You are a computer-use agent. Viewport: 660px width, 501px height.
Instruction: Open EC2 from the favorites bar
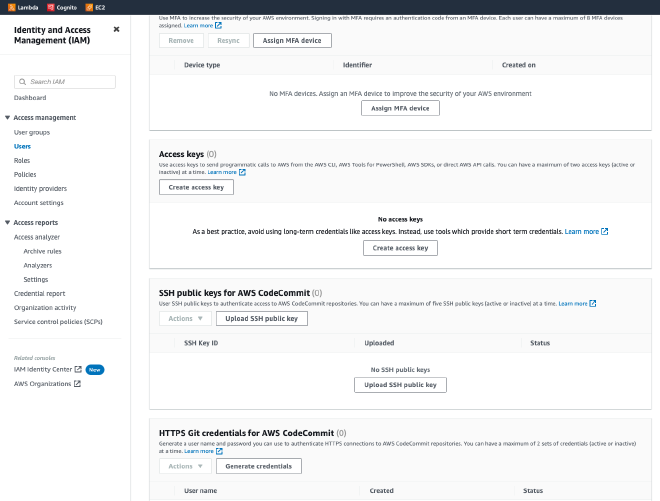point(88,7)
